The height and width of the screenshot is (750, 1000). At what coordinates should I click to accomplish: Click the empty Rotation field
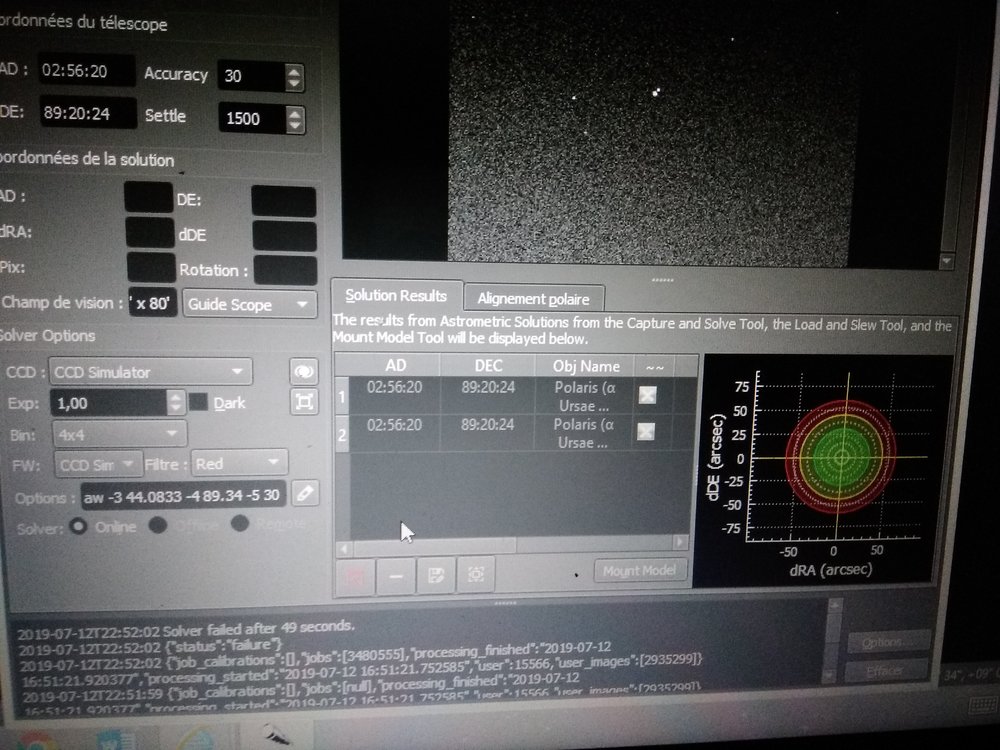pyautogui.click(x=285, y=270)
